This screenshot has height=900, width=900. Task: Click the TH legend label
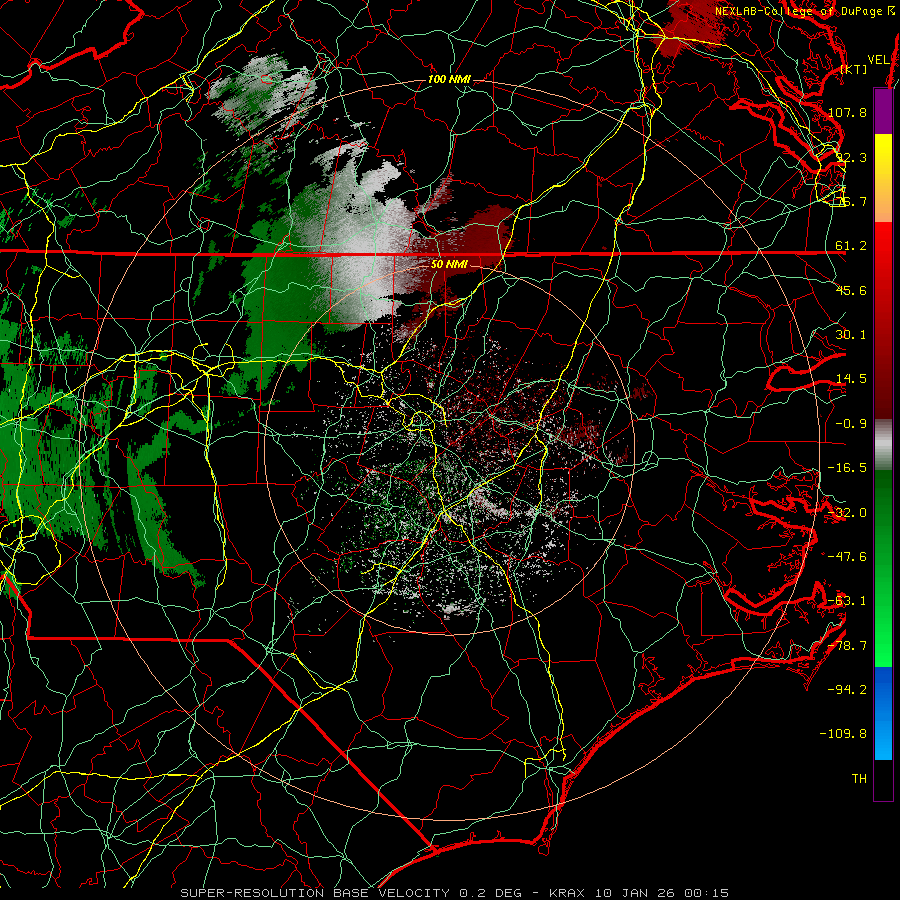pos(859,779)
